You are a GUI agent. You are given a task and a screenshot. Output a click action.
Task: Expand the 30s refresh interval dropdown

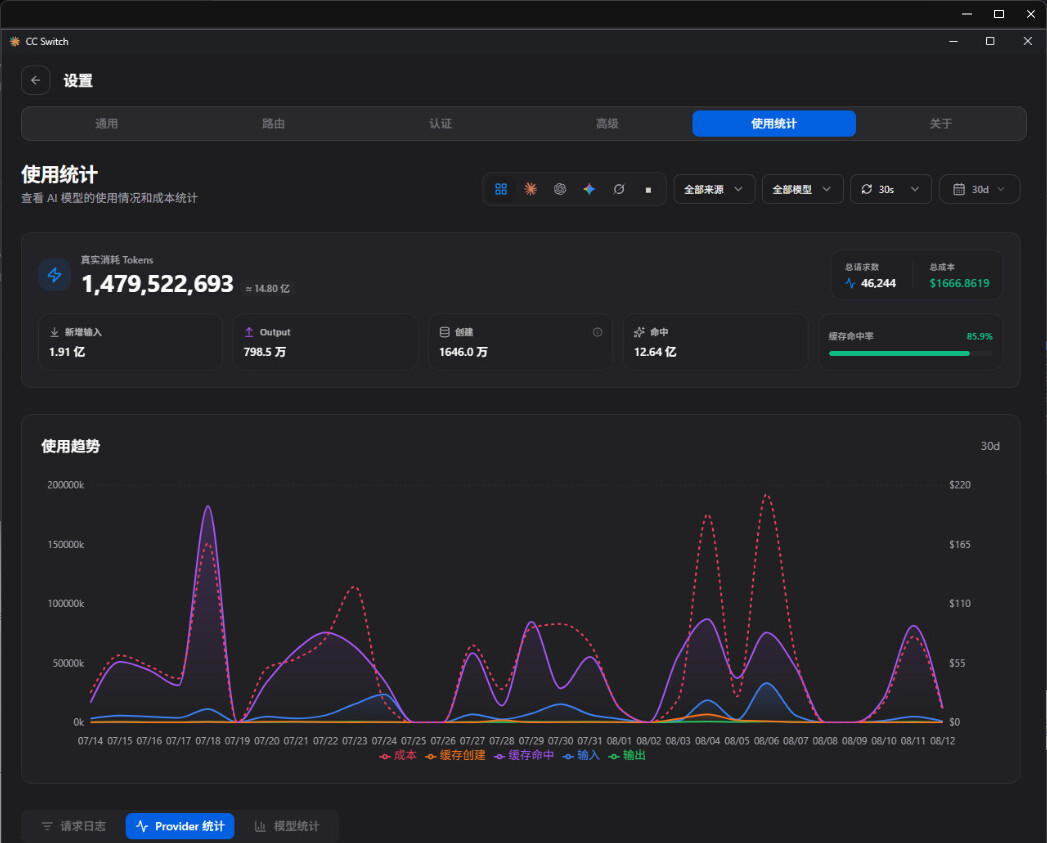click(890, 189)
